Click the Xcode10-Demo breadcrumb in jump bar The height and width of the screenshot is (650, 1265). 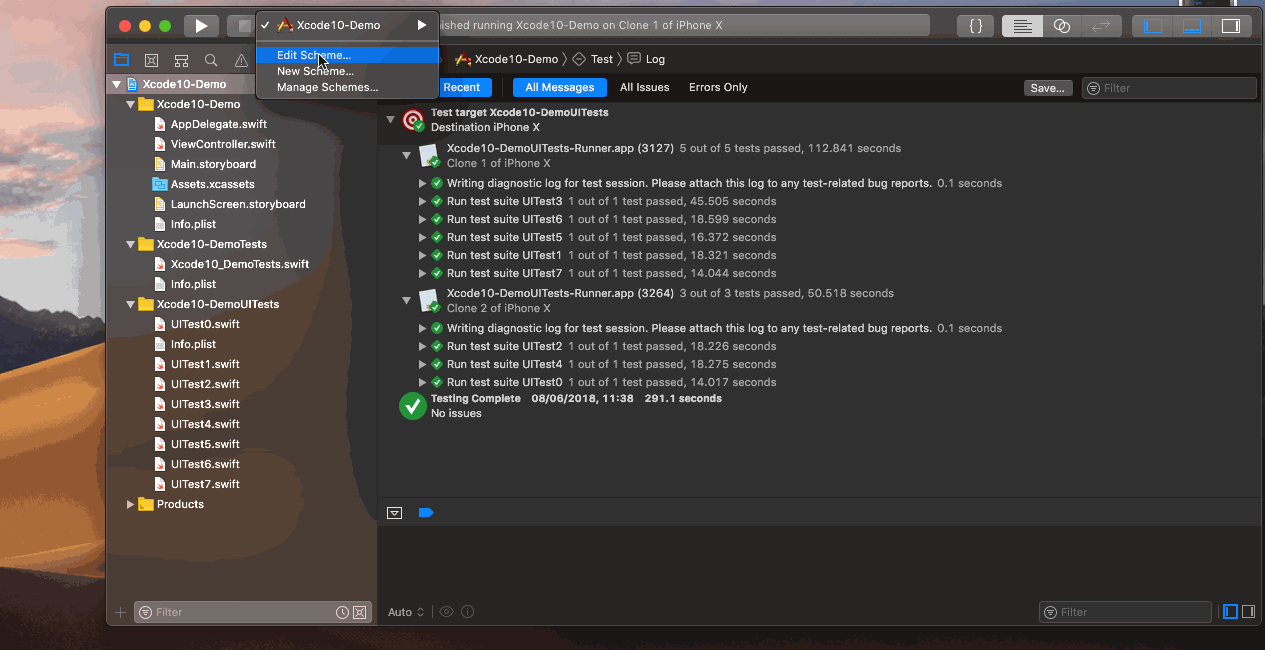pyautogui.click(x=507, y=59)
